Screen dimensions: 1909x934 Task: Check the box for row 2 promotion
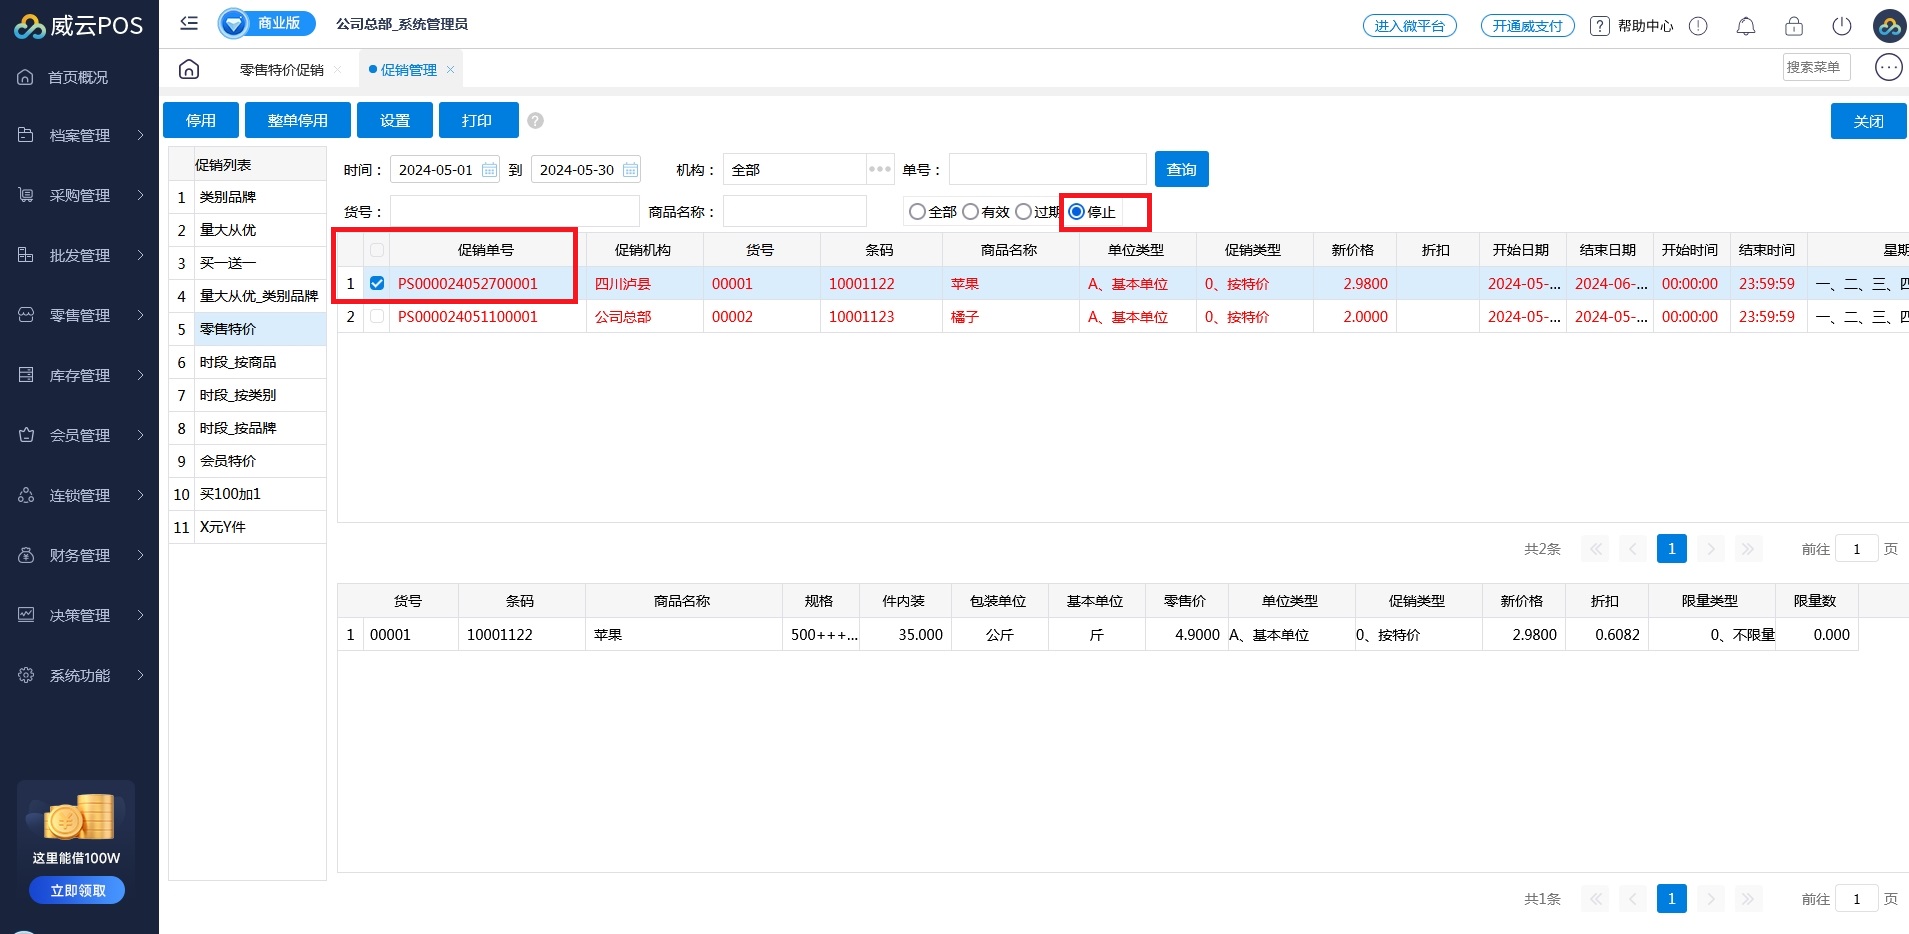tap(377, 317)
